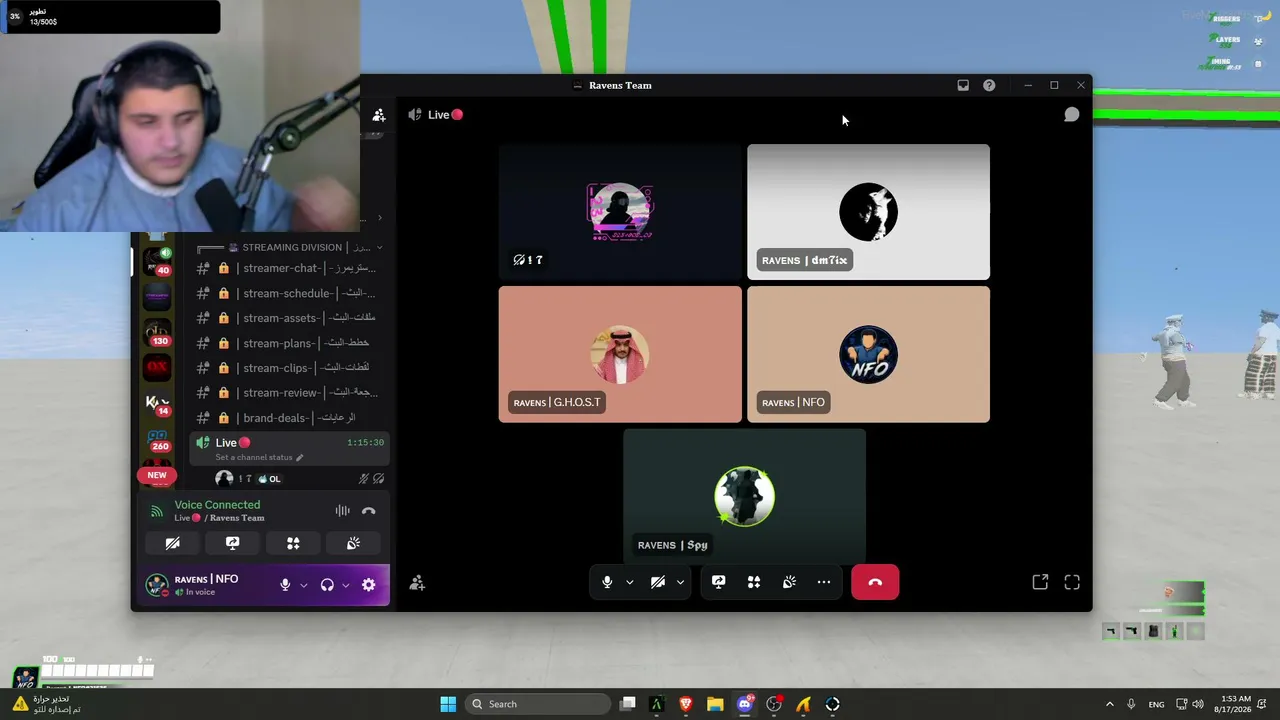The image size is (1280, 720).
Task: Open red OX server icon
Action: (x=158, y=367)
